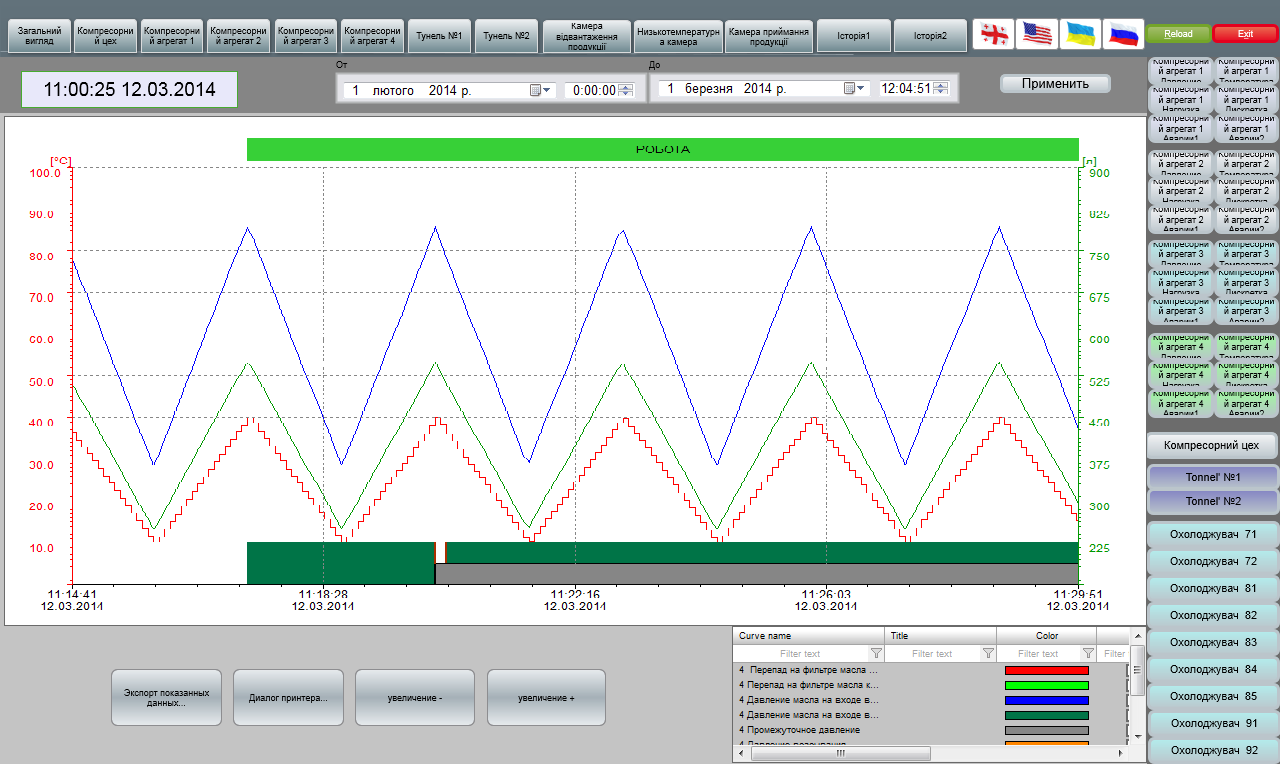Screen dimensions: 1280x764
Task: Click the 'увеличение +' zoom-in button
Action: (546, 697)
